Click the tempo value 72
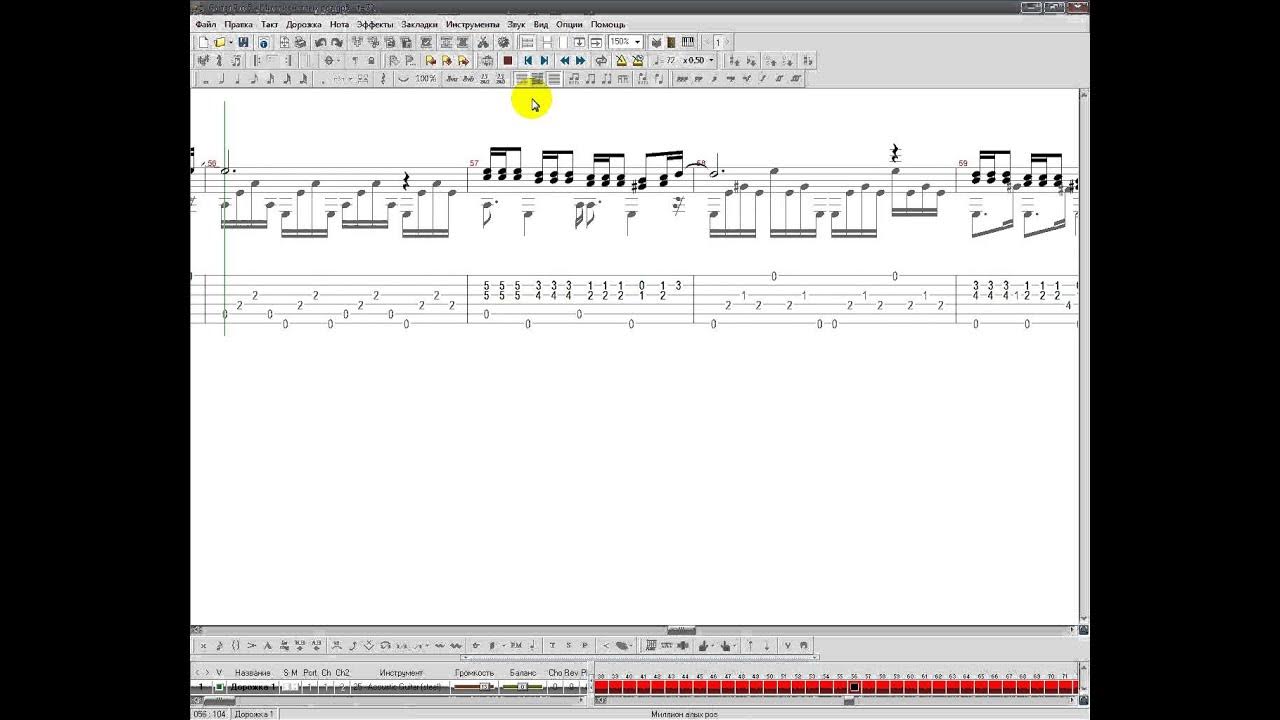 [x=671, y=60]
